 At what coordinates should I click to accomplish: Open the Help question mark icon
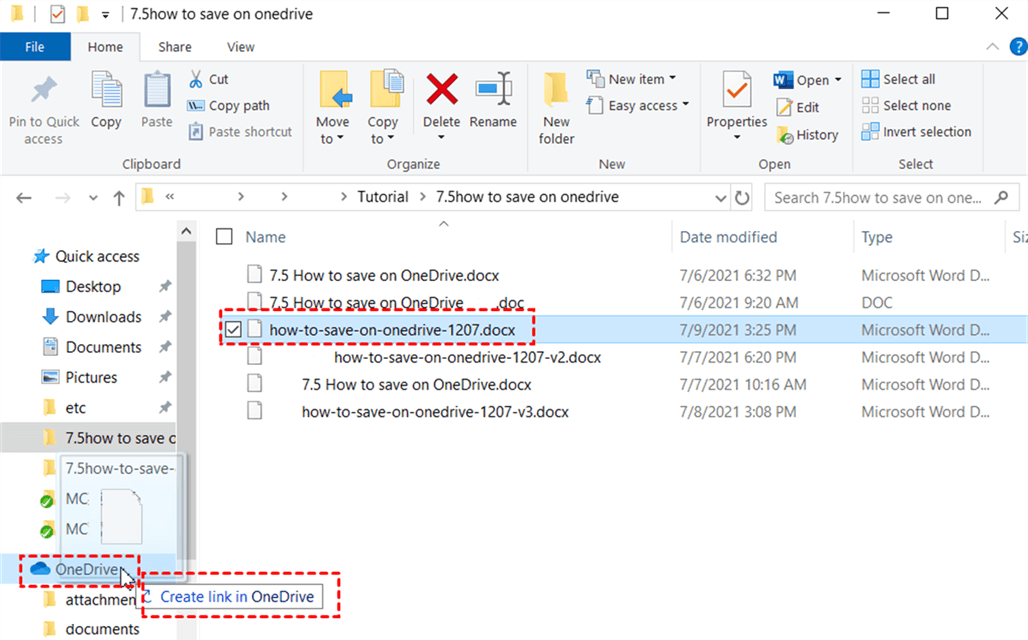pyautogui.click(x=1019, y=47)
